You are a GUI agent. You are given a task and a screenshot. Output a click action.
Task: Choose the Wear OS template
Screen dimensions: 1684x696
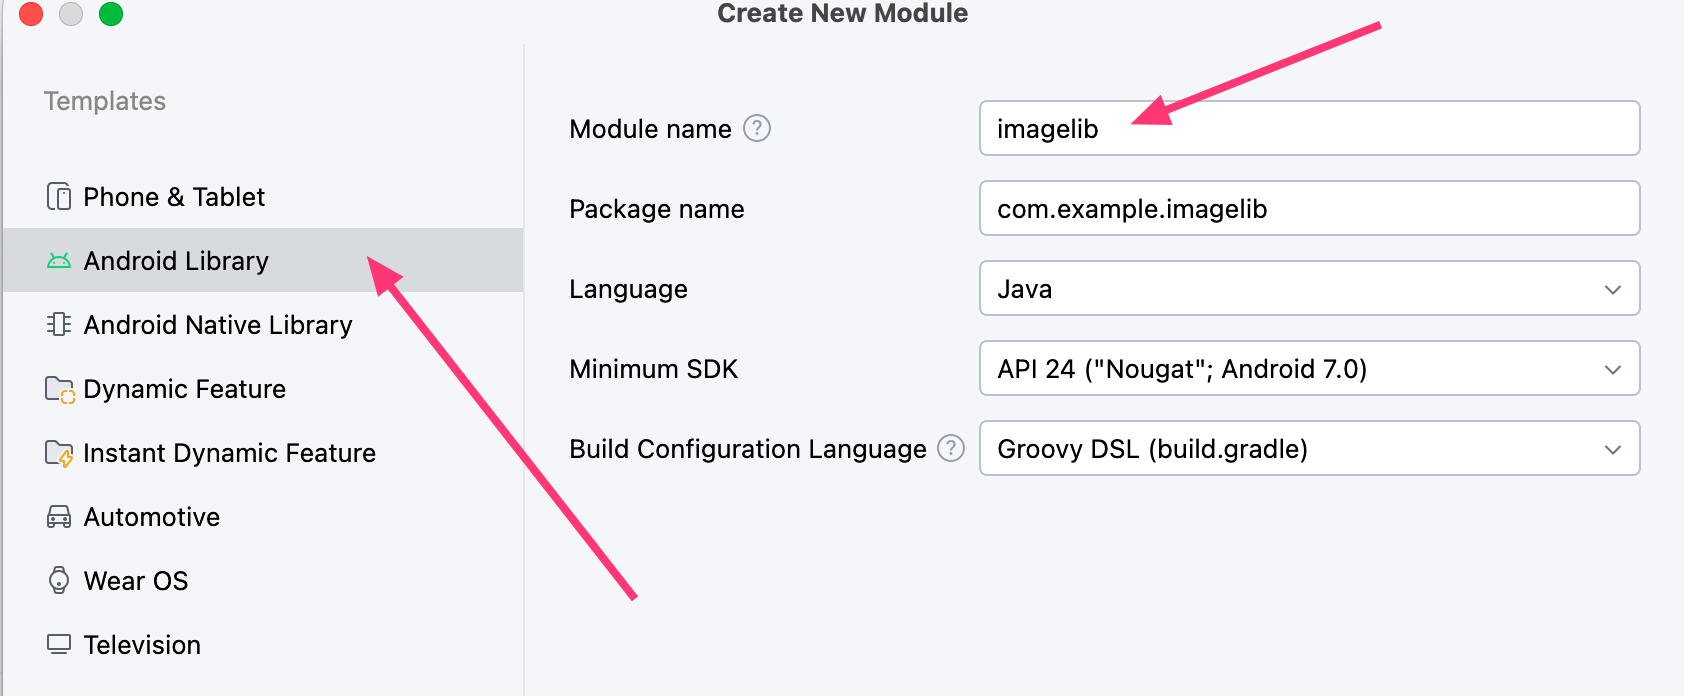tap(136, 581)
